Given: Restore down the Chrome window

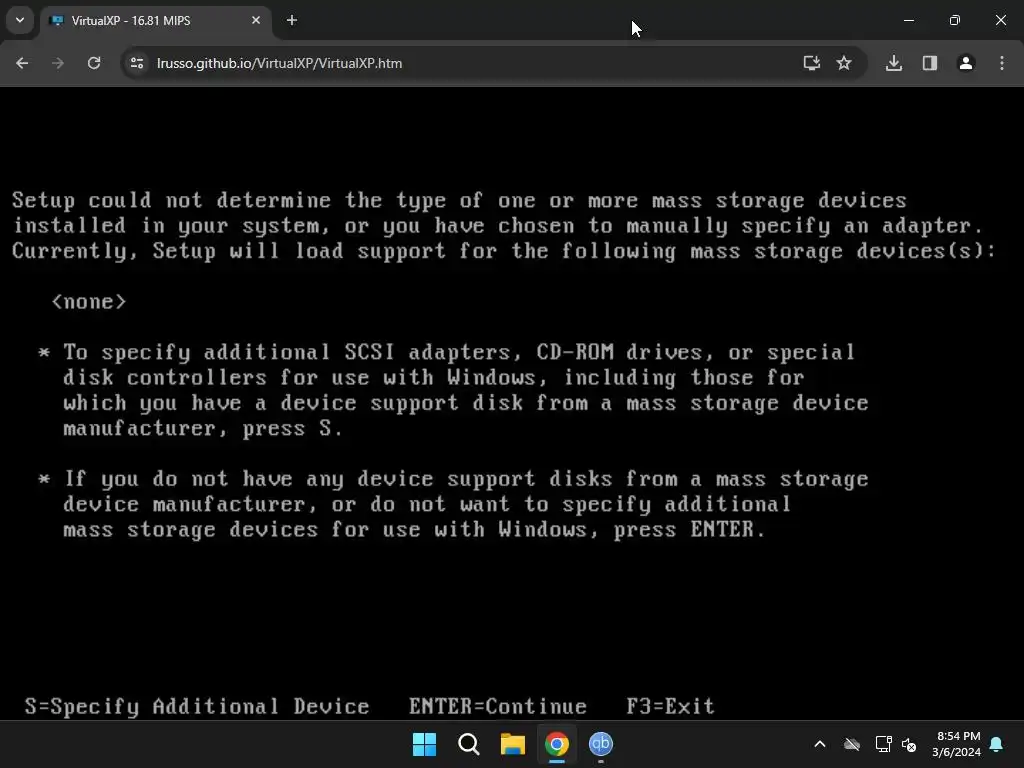Looking at the screenshot, I should [x=955, y=20].
